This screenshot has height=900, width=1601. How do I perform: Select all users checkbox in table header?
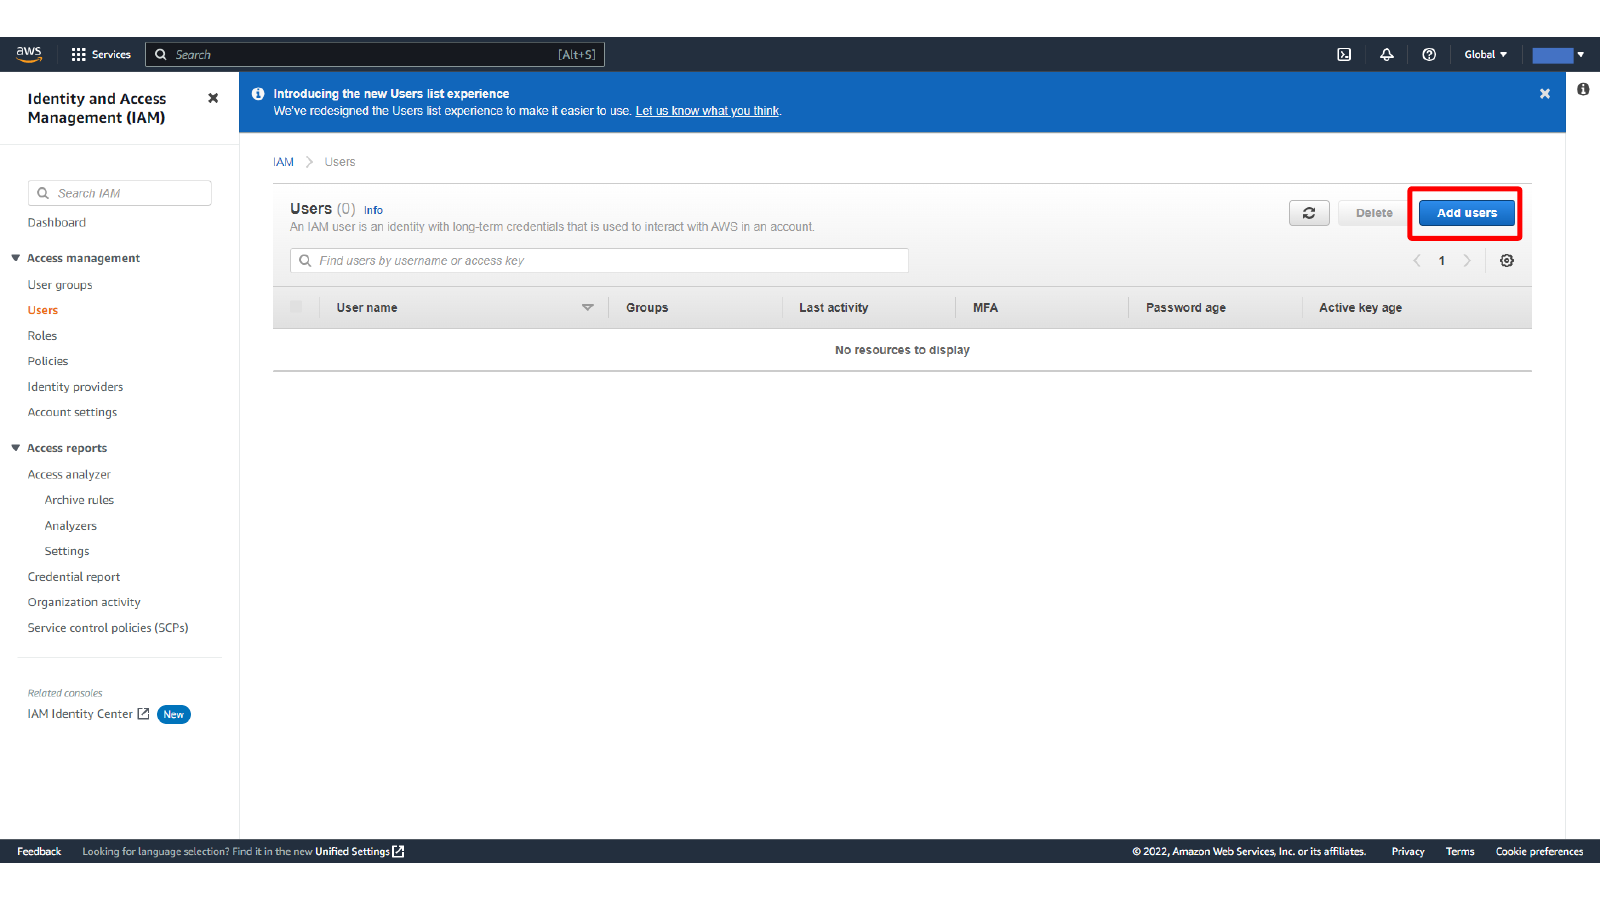tap(296, 307)
